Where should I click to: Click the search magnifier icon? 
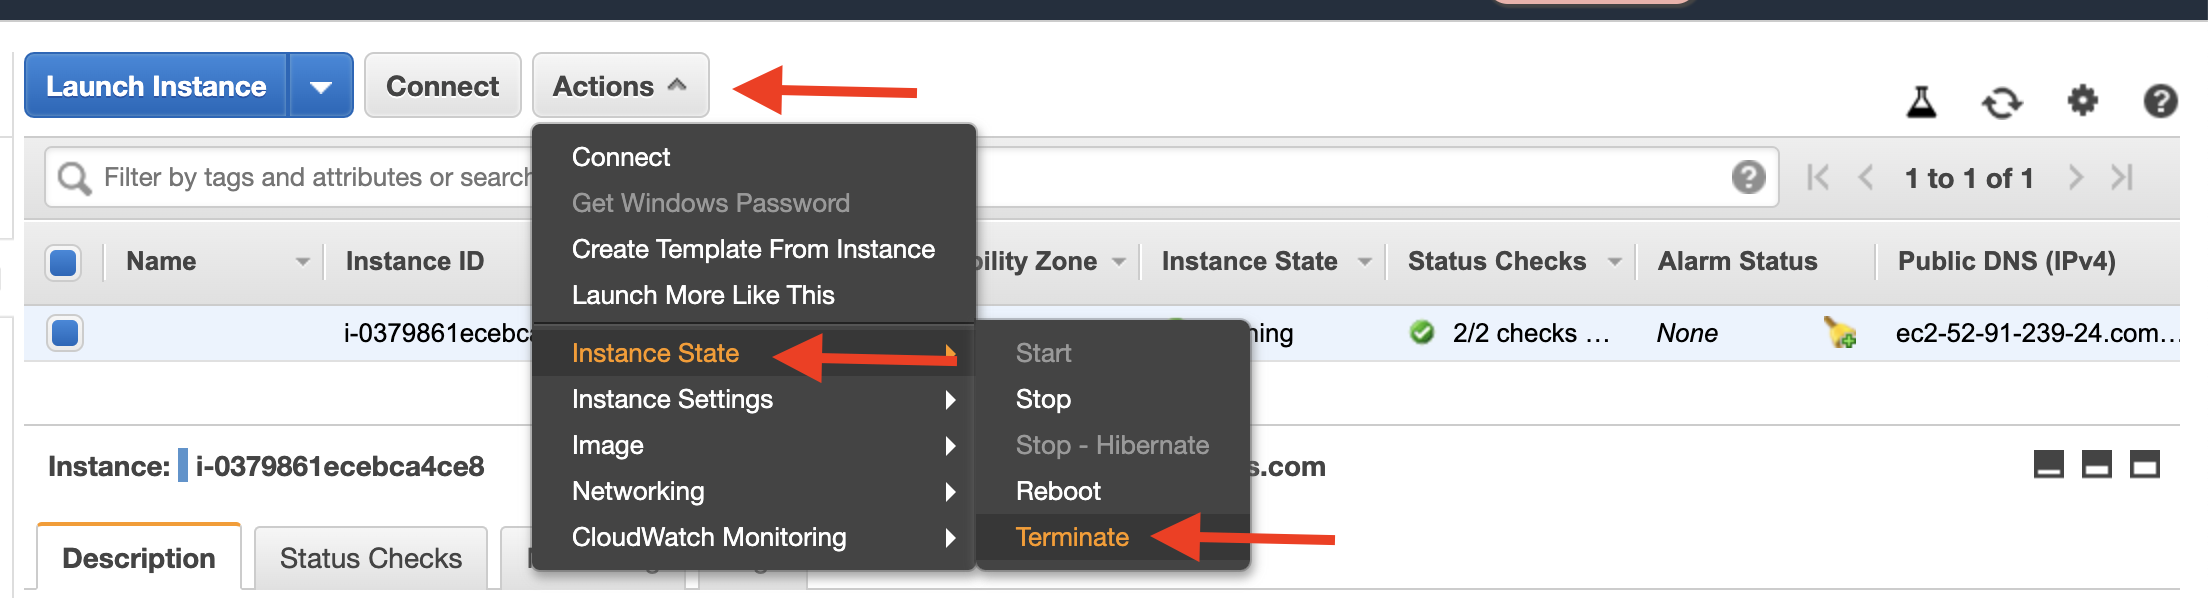pyautogui.click(x=74, y=178)
